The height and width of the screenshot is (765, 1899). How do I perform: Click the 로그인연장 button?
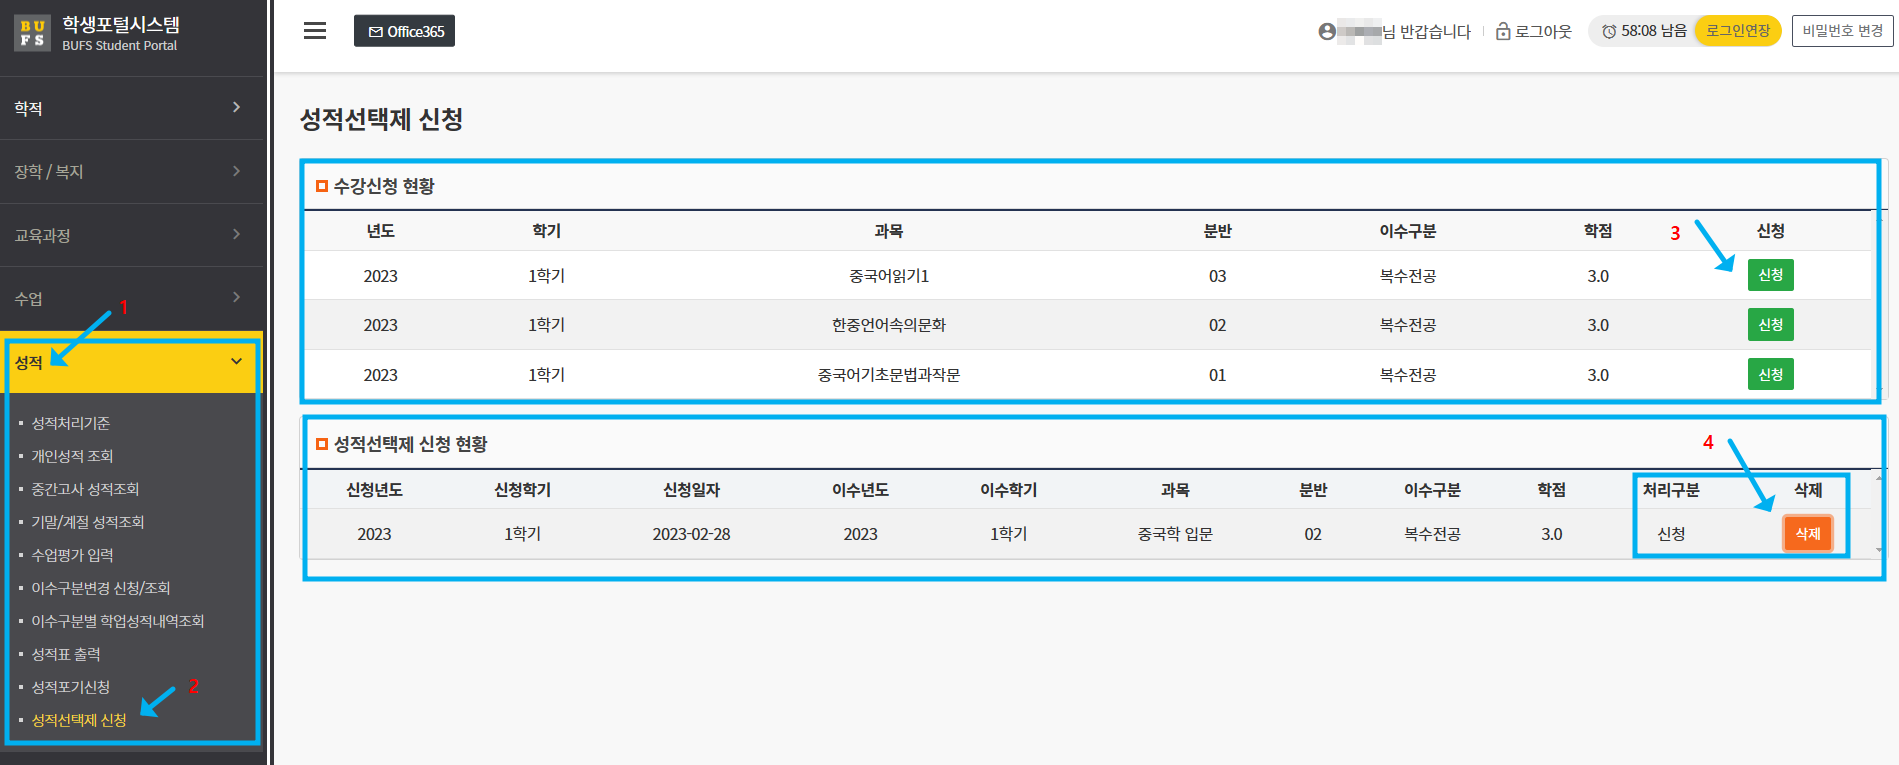point(1737,31)
